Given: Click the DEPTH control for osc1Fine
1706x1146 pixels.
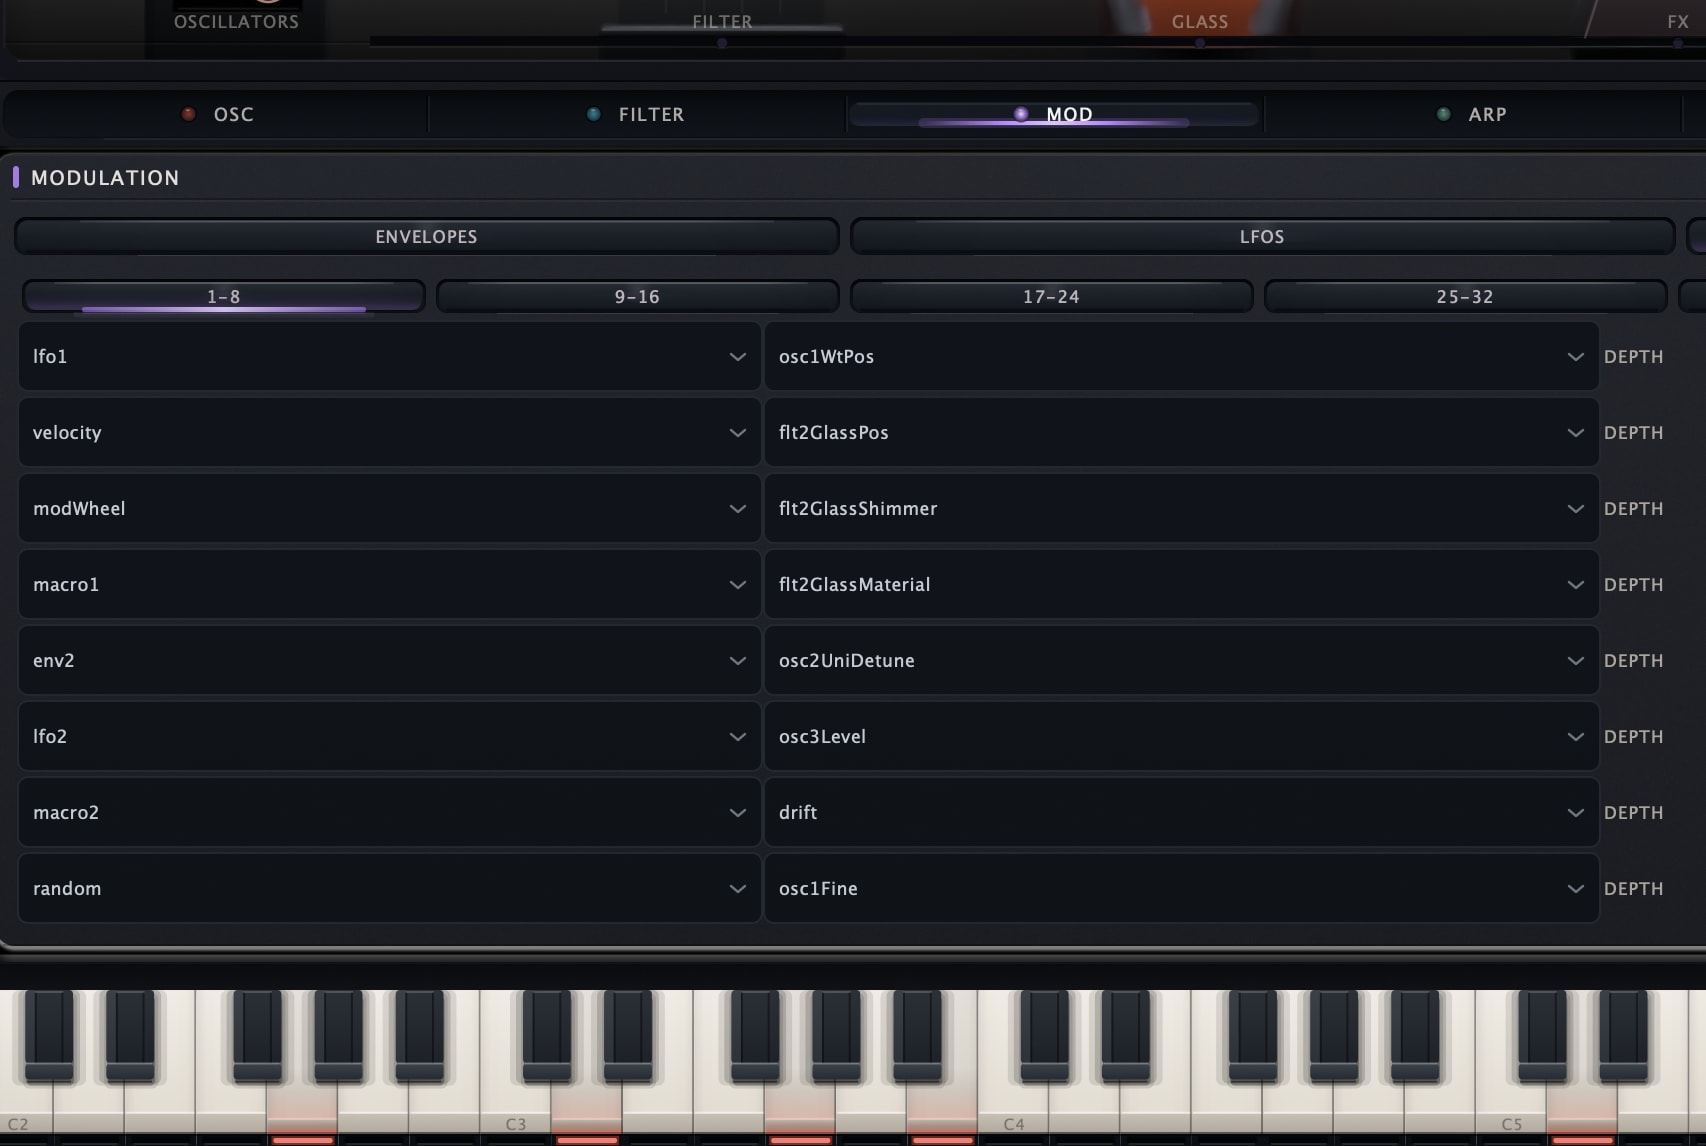Looking at the screenshot, I should point(1634,889).
